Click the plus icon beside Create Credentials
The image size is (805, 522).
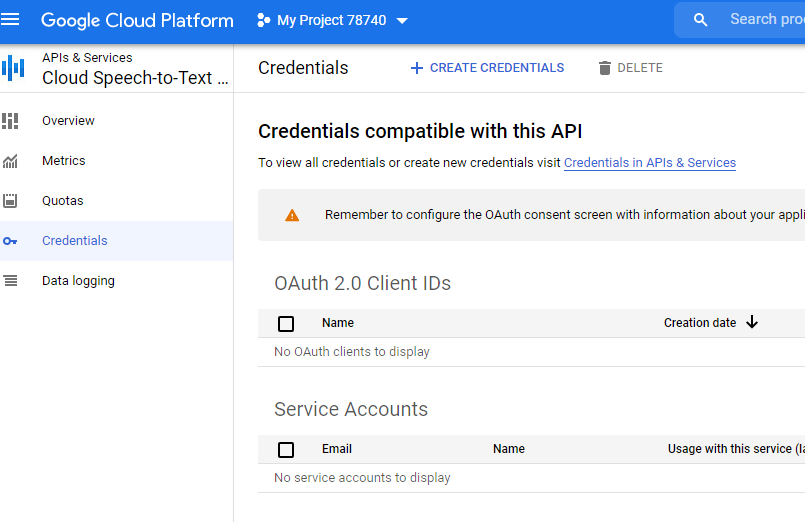(417, 68)
